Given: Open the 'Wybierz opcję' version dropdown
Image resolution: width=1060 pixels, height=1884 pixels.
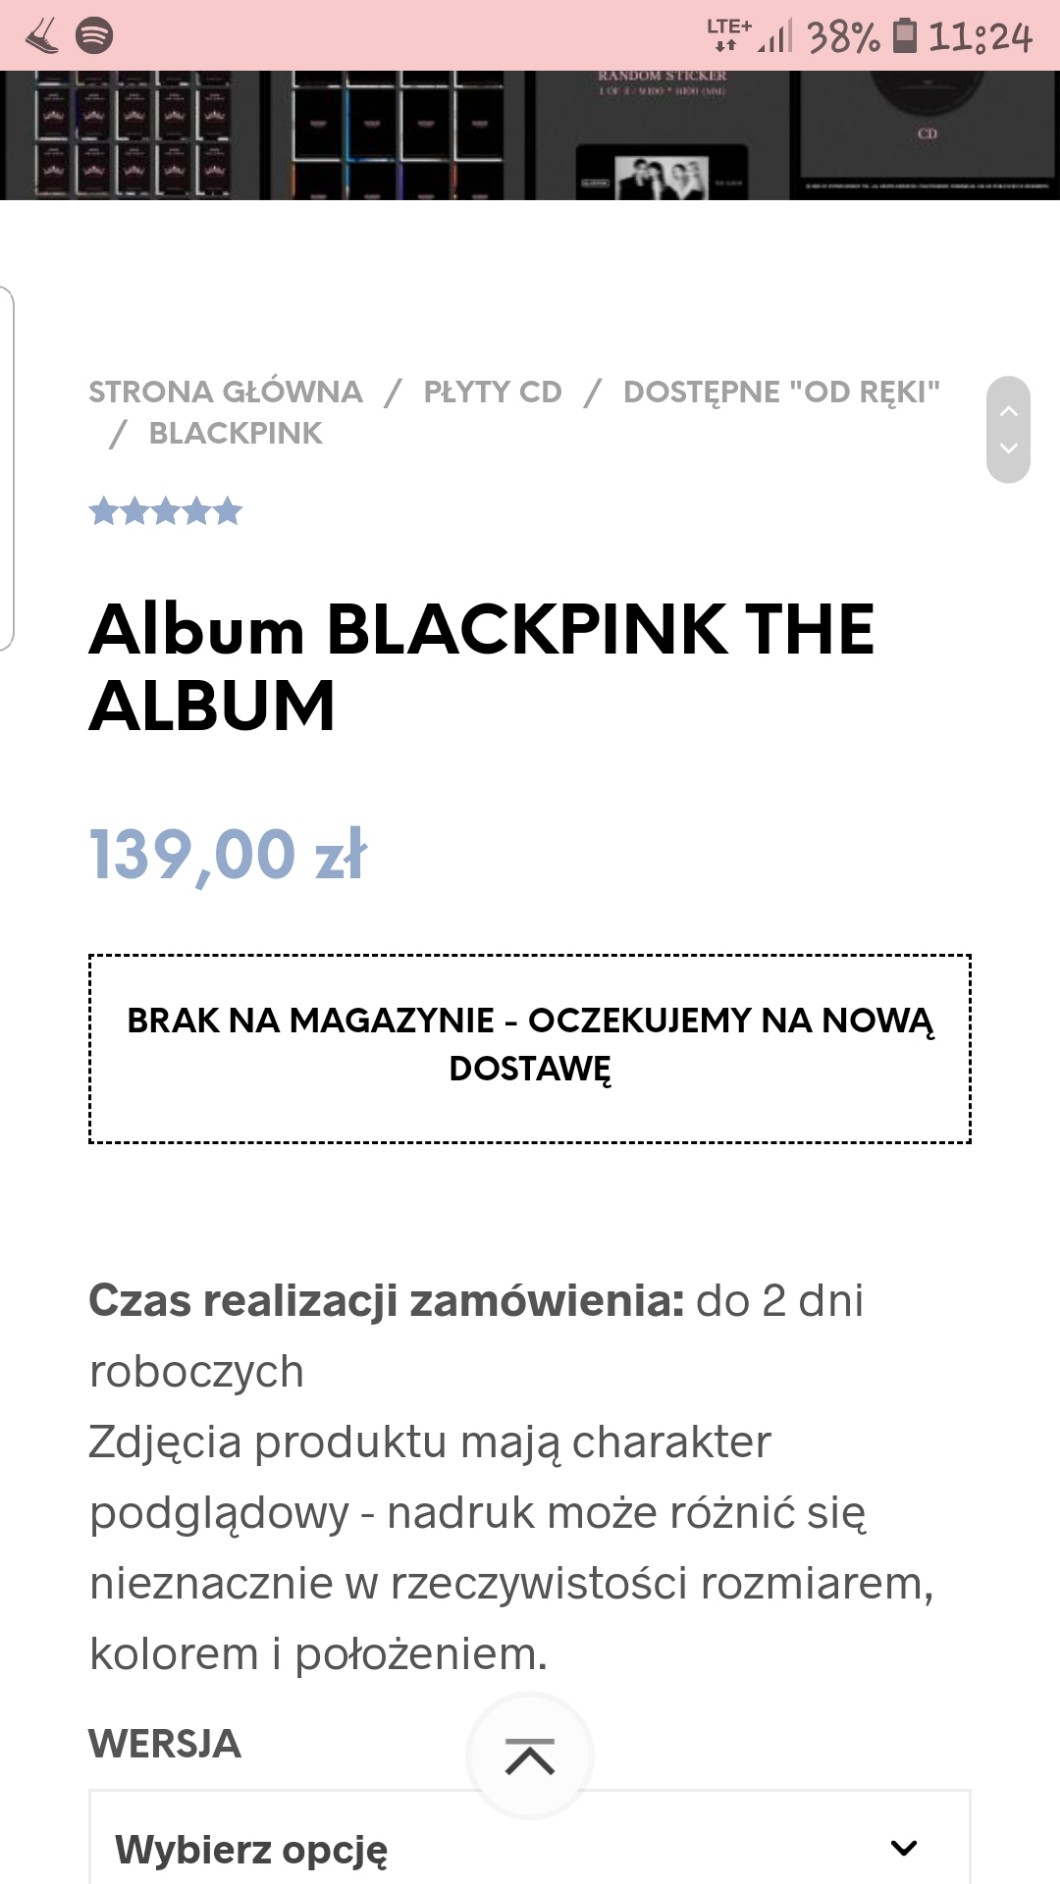Looking at the screenshot, I should coord(529,1848).
